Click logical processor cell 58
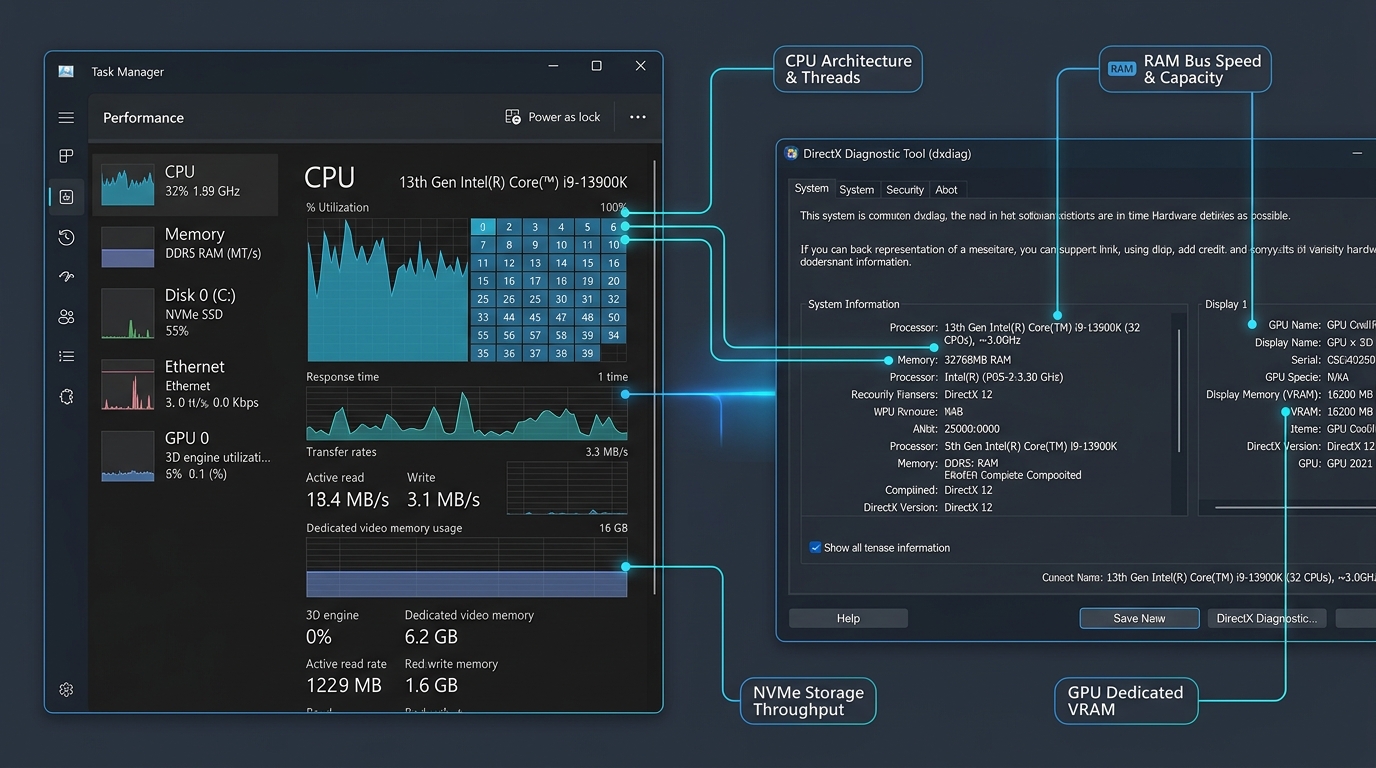1376x768 pixels. (561, 335)
